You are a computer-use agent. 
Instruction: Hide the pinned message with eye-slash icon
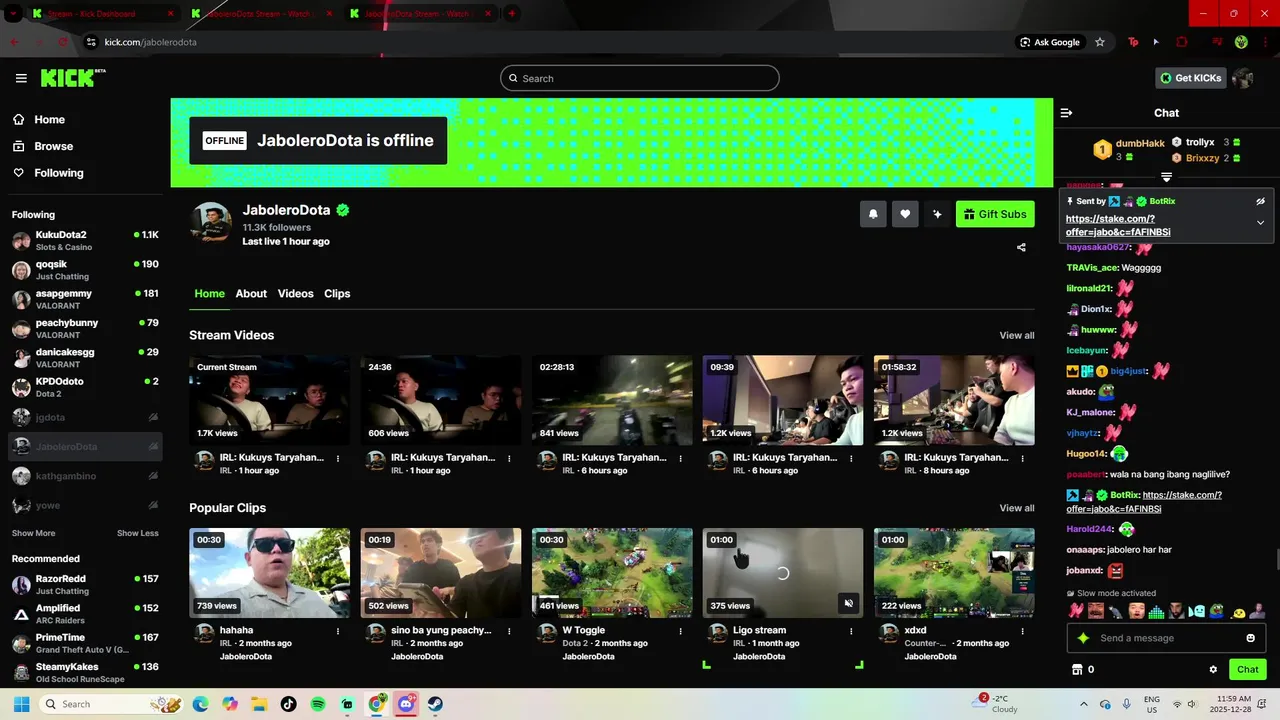click(1260, 201)
